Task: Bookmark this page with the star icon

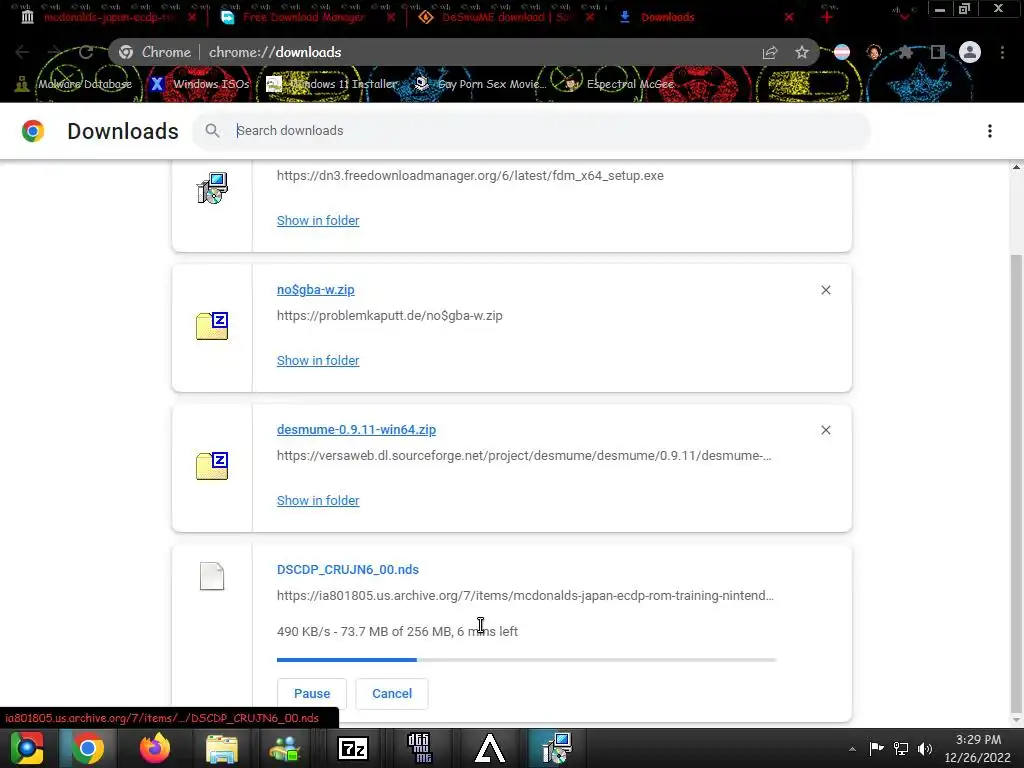Action: (x=802, y=52)
